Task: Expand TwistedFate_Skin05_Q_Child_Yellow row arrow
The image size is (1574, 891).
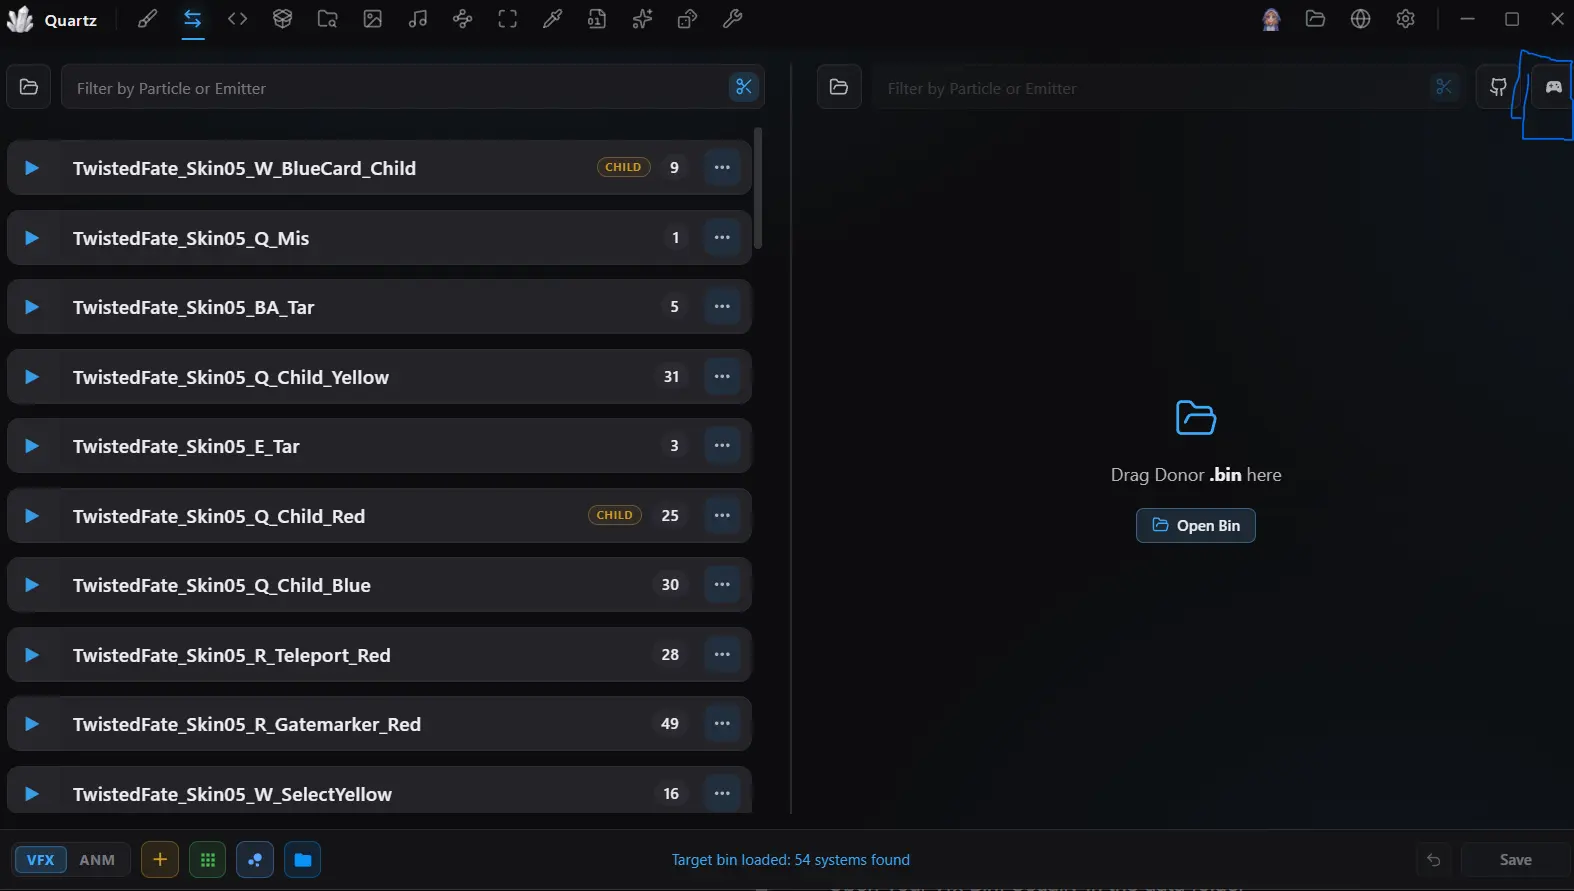Action: point(32,377)
